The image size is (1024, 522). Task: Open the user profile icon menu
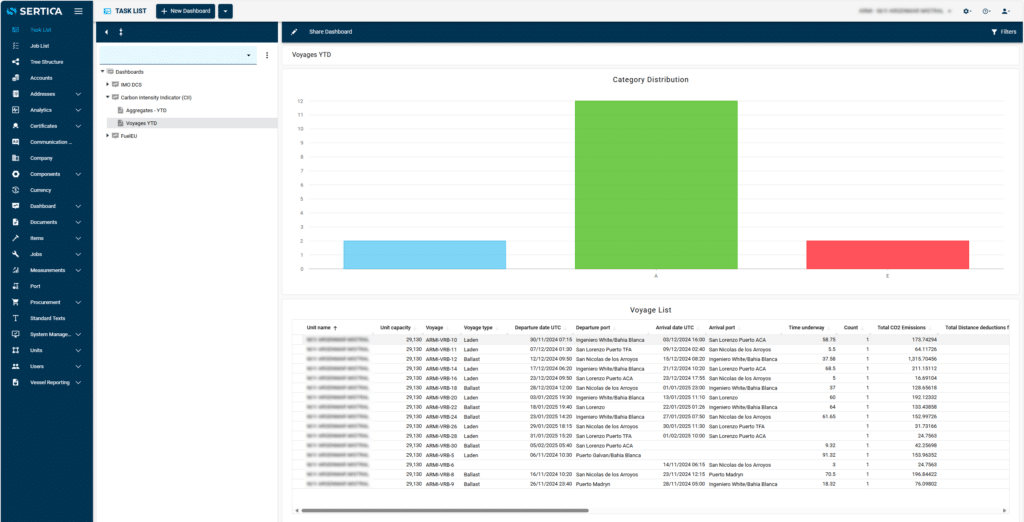pyautogui.click(x=1006, y=11)
